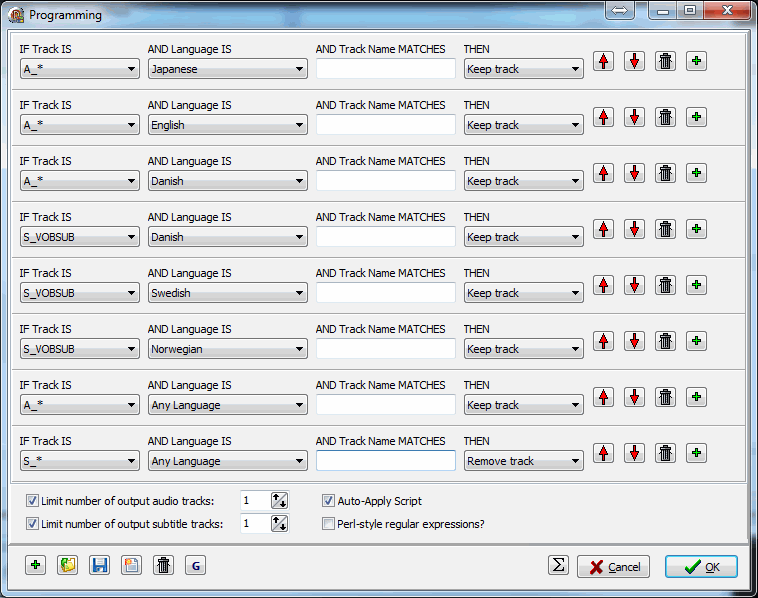The width and height of the screenshot is (758, 598).
Task: Open a saved script file
Action: [67, 565]
